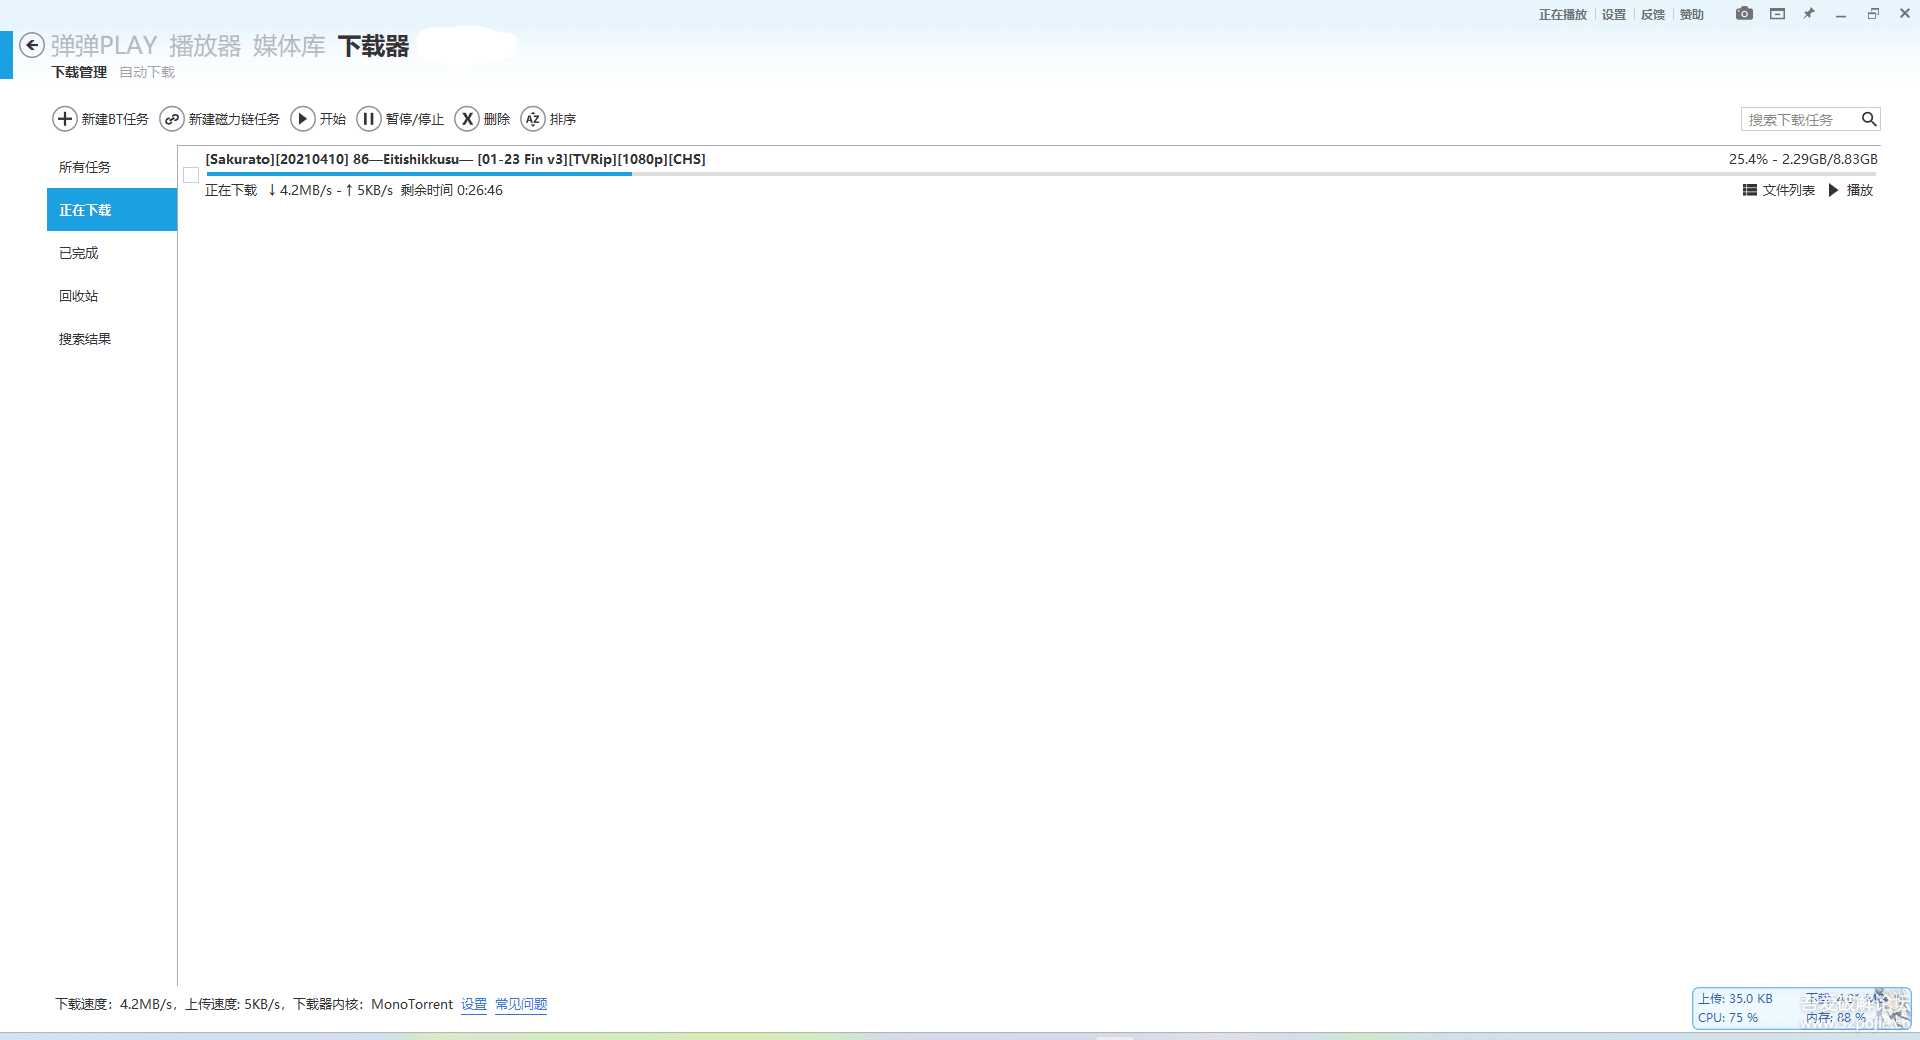Take a screenshot with camera icon

[1744, 14]
